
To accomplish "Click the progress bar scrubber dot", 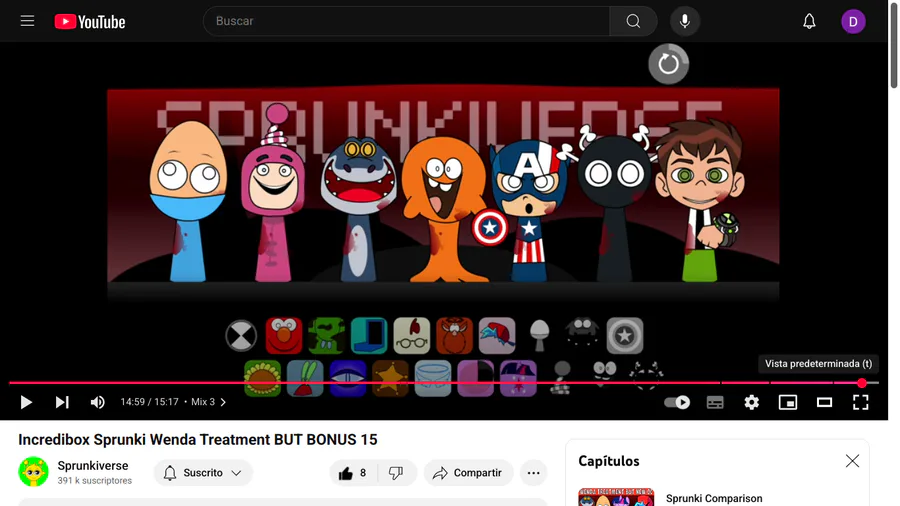I will [x=862, y=383].
